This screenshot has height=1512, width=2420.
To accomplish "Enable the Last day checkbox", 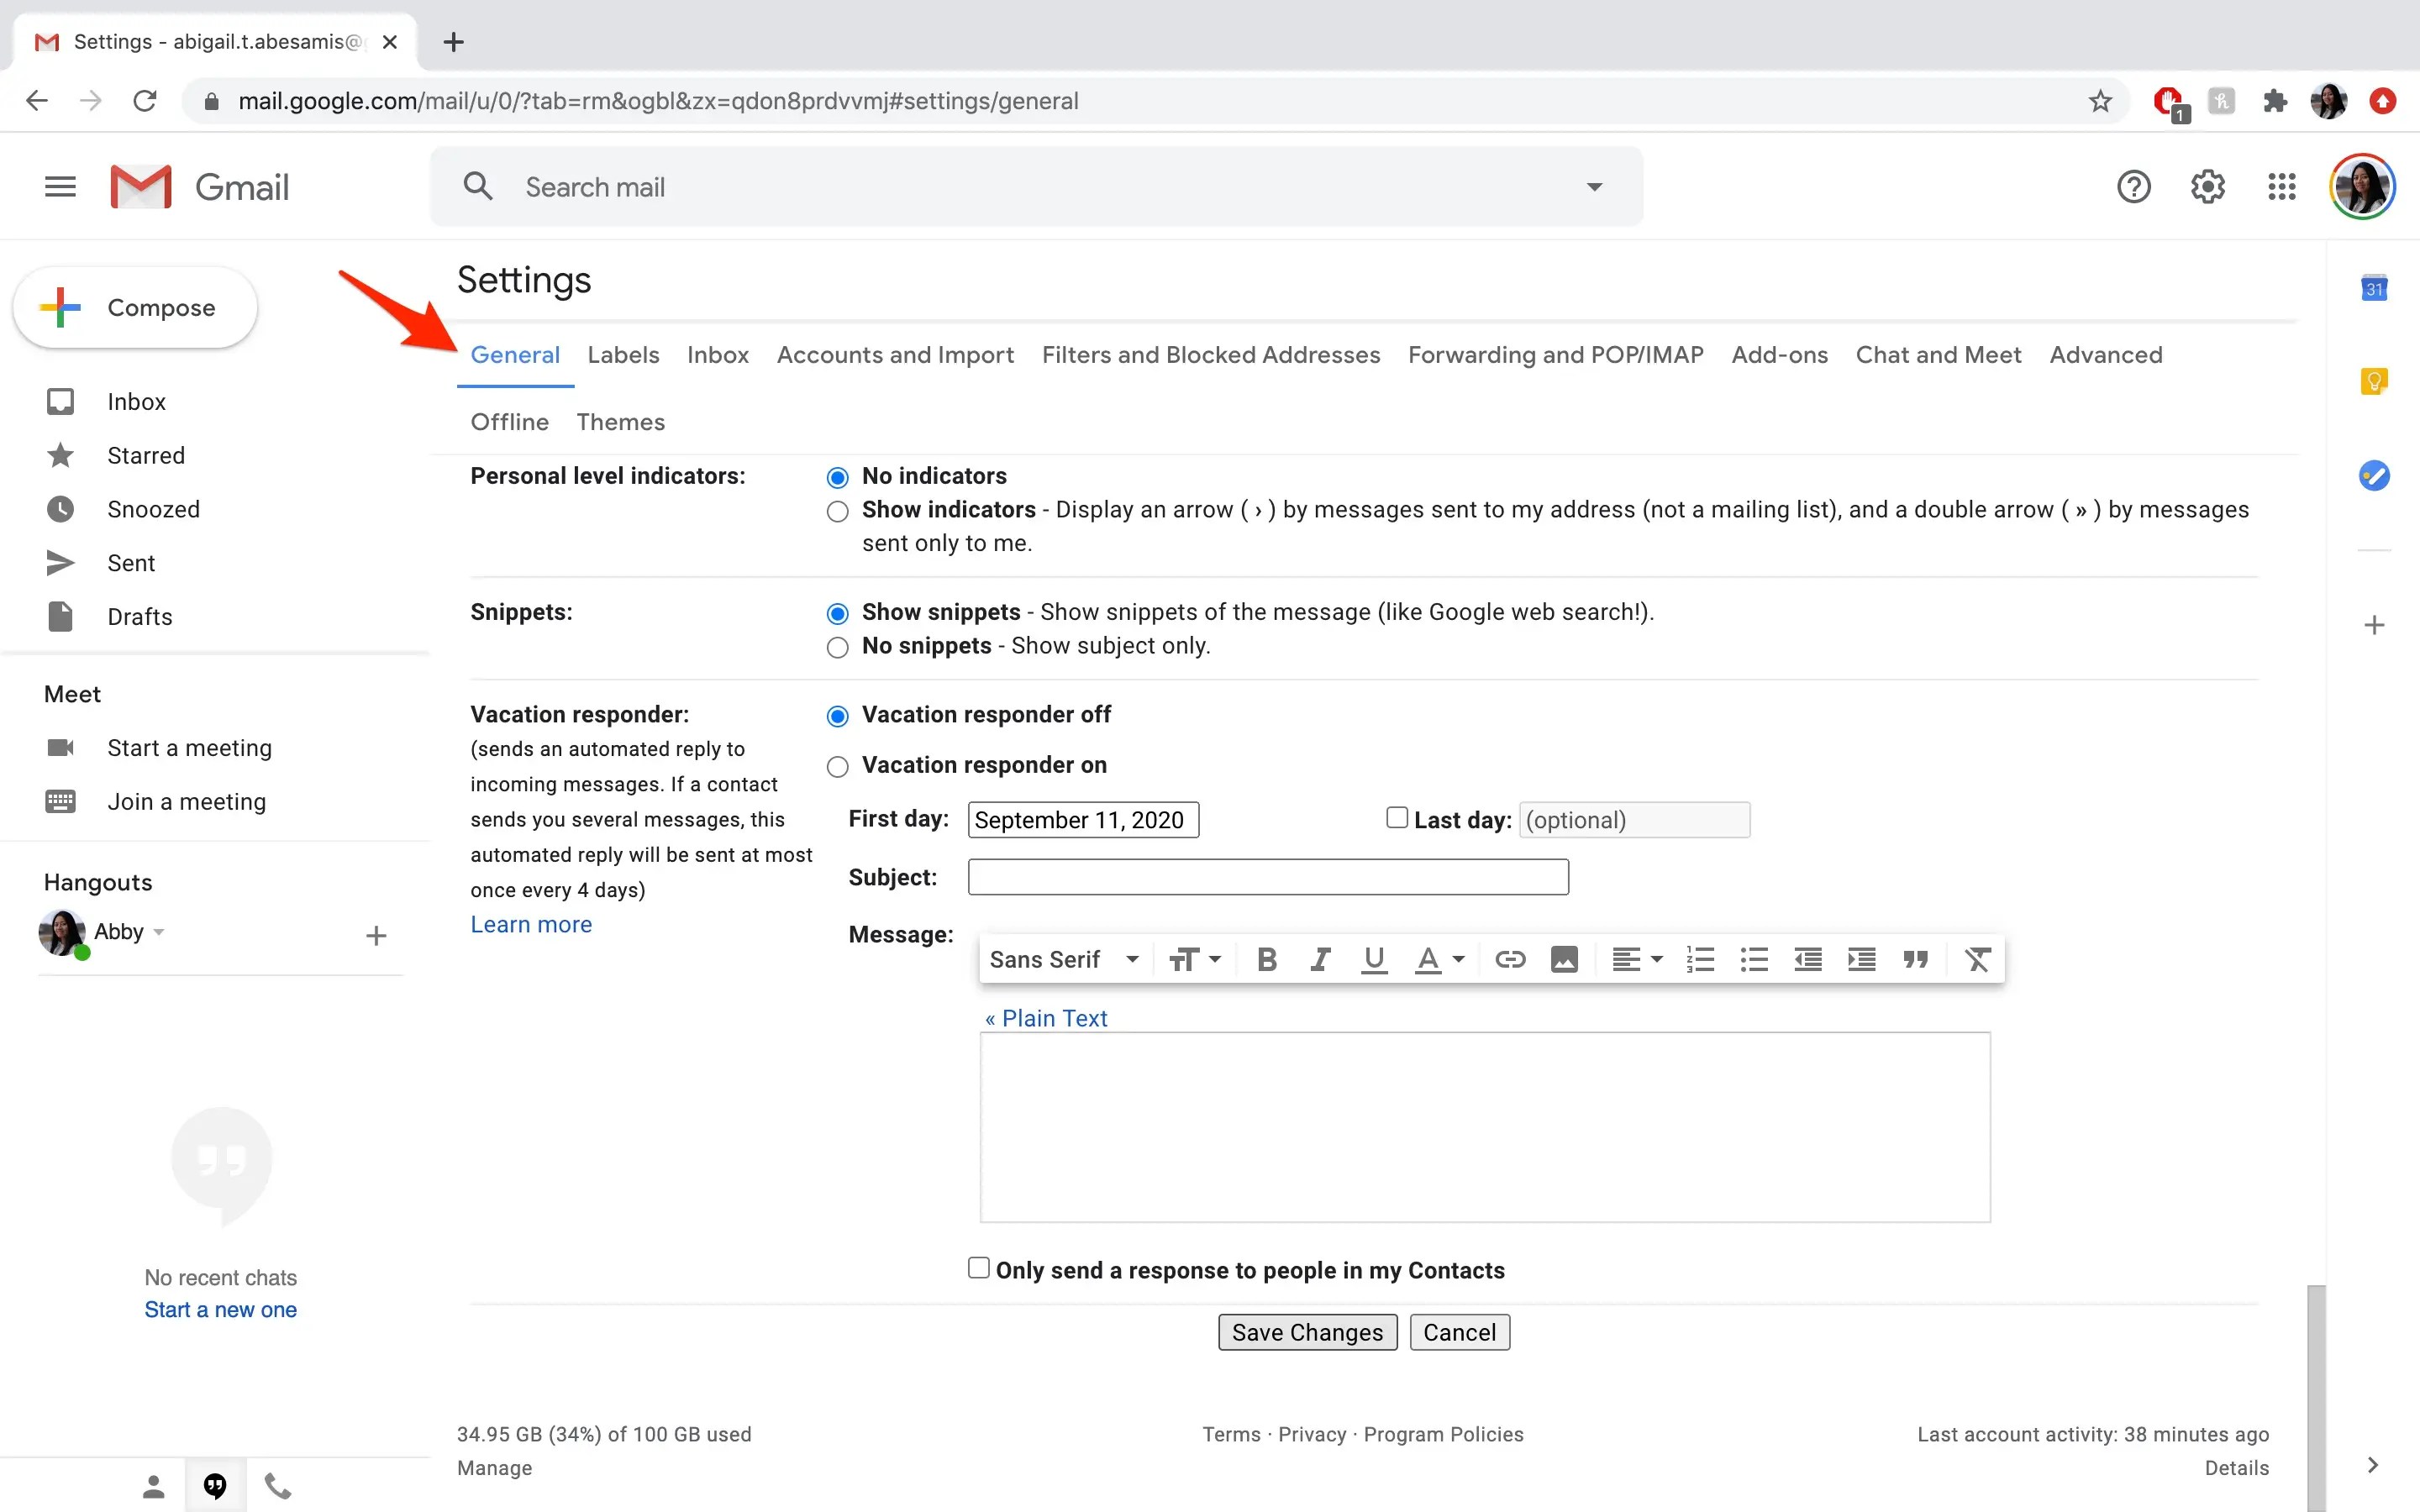I will tap(1397, 818).
